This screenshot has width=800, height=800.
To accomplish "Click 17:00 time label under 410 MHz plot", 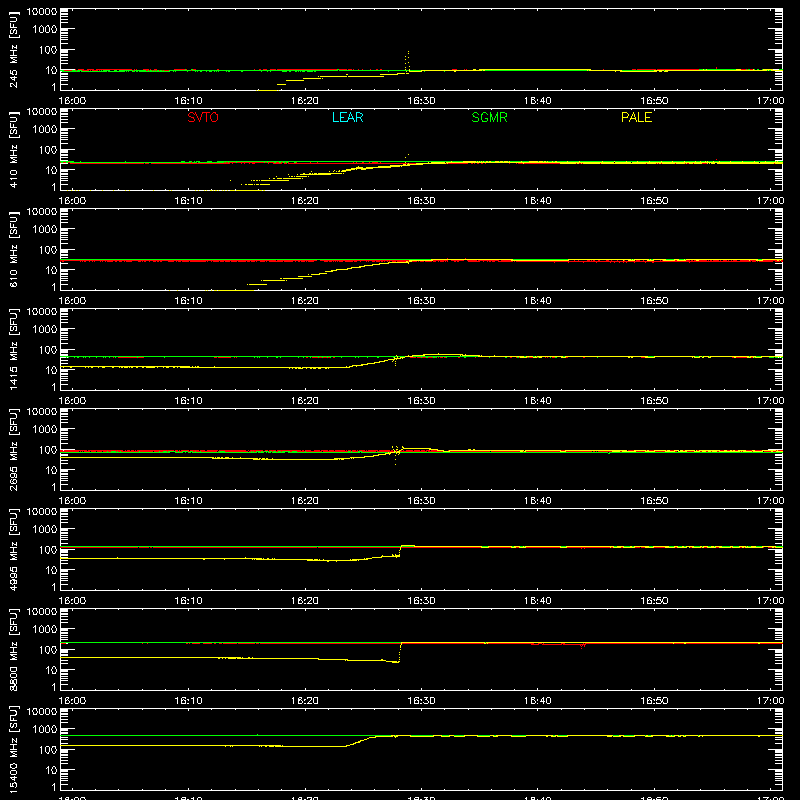I will tap(770, 201).
